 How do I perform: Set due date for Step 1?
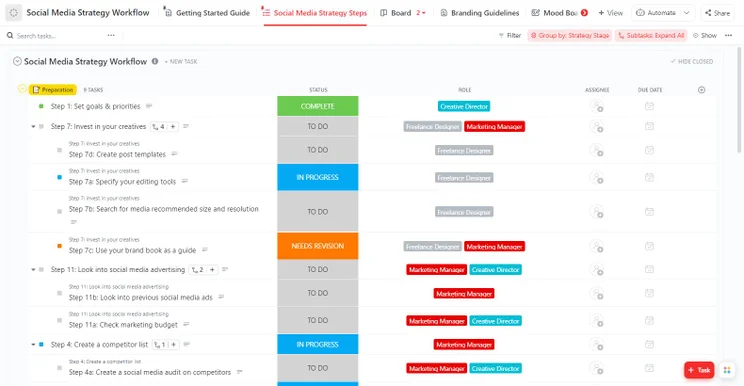coord(649,106)
